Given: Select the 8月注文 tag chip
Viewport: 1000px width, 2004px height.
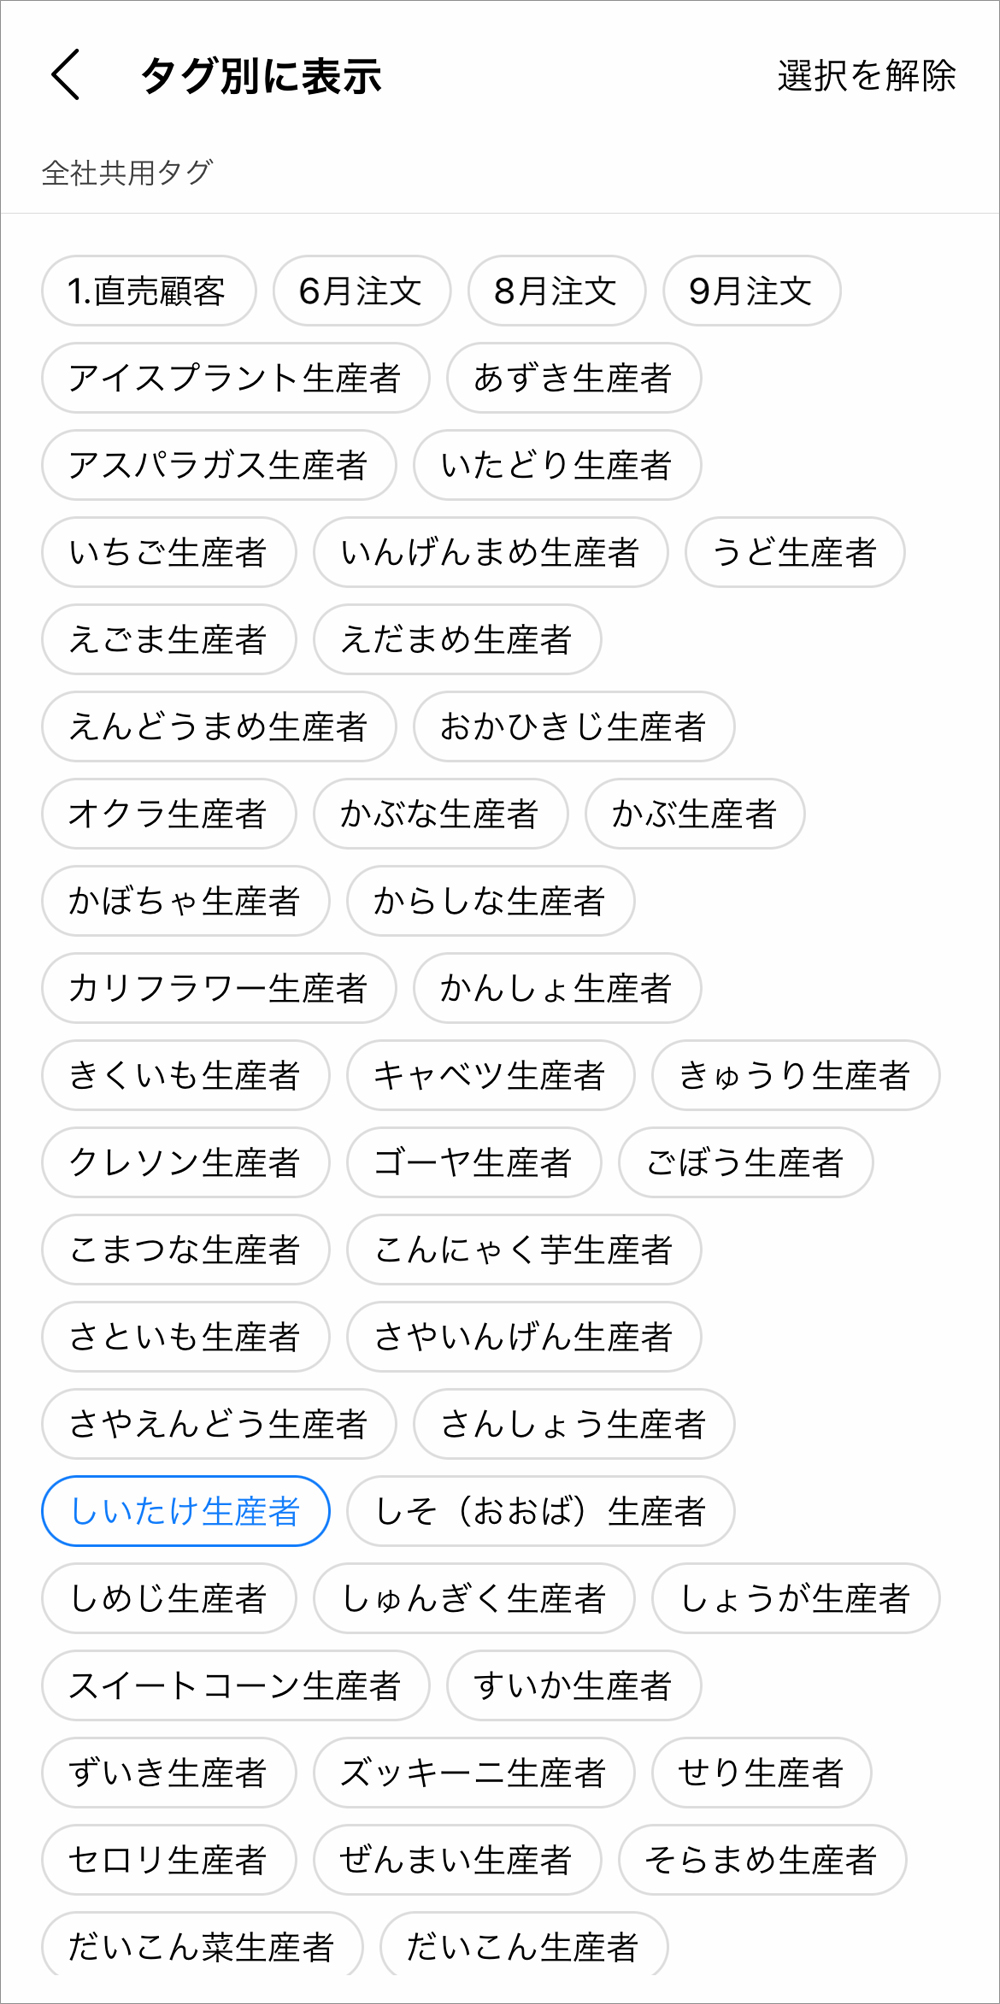Looking at the screenshot, I should point(556,291).
